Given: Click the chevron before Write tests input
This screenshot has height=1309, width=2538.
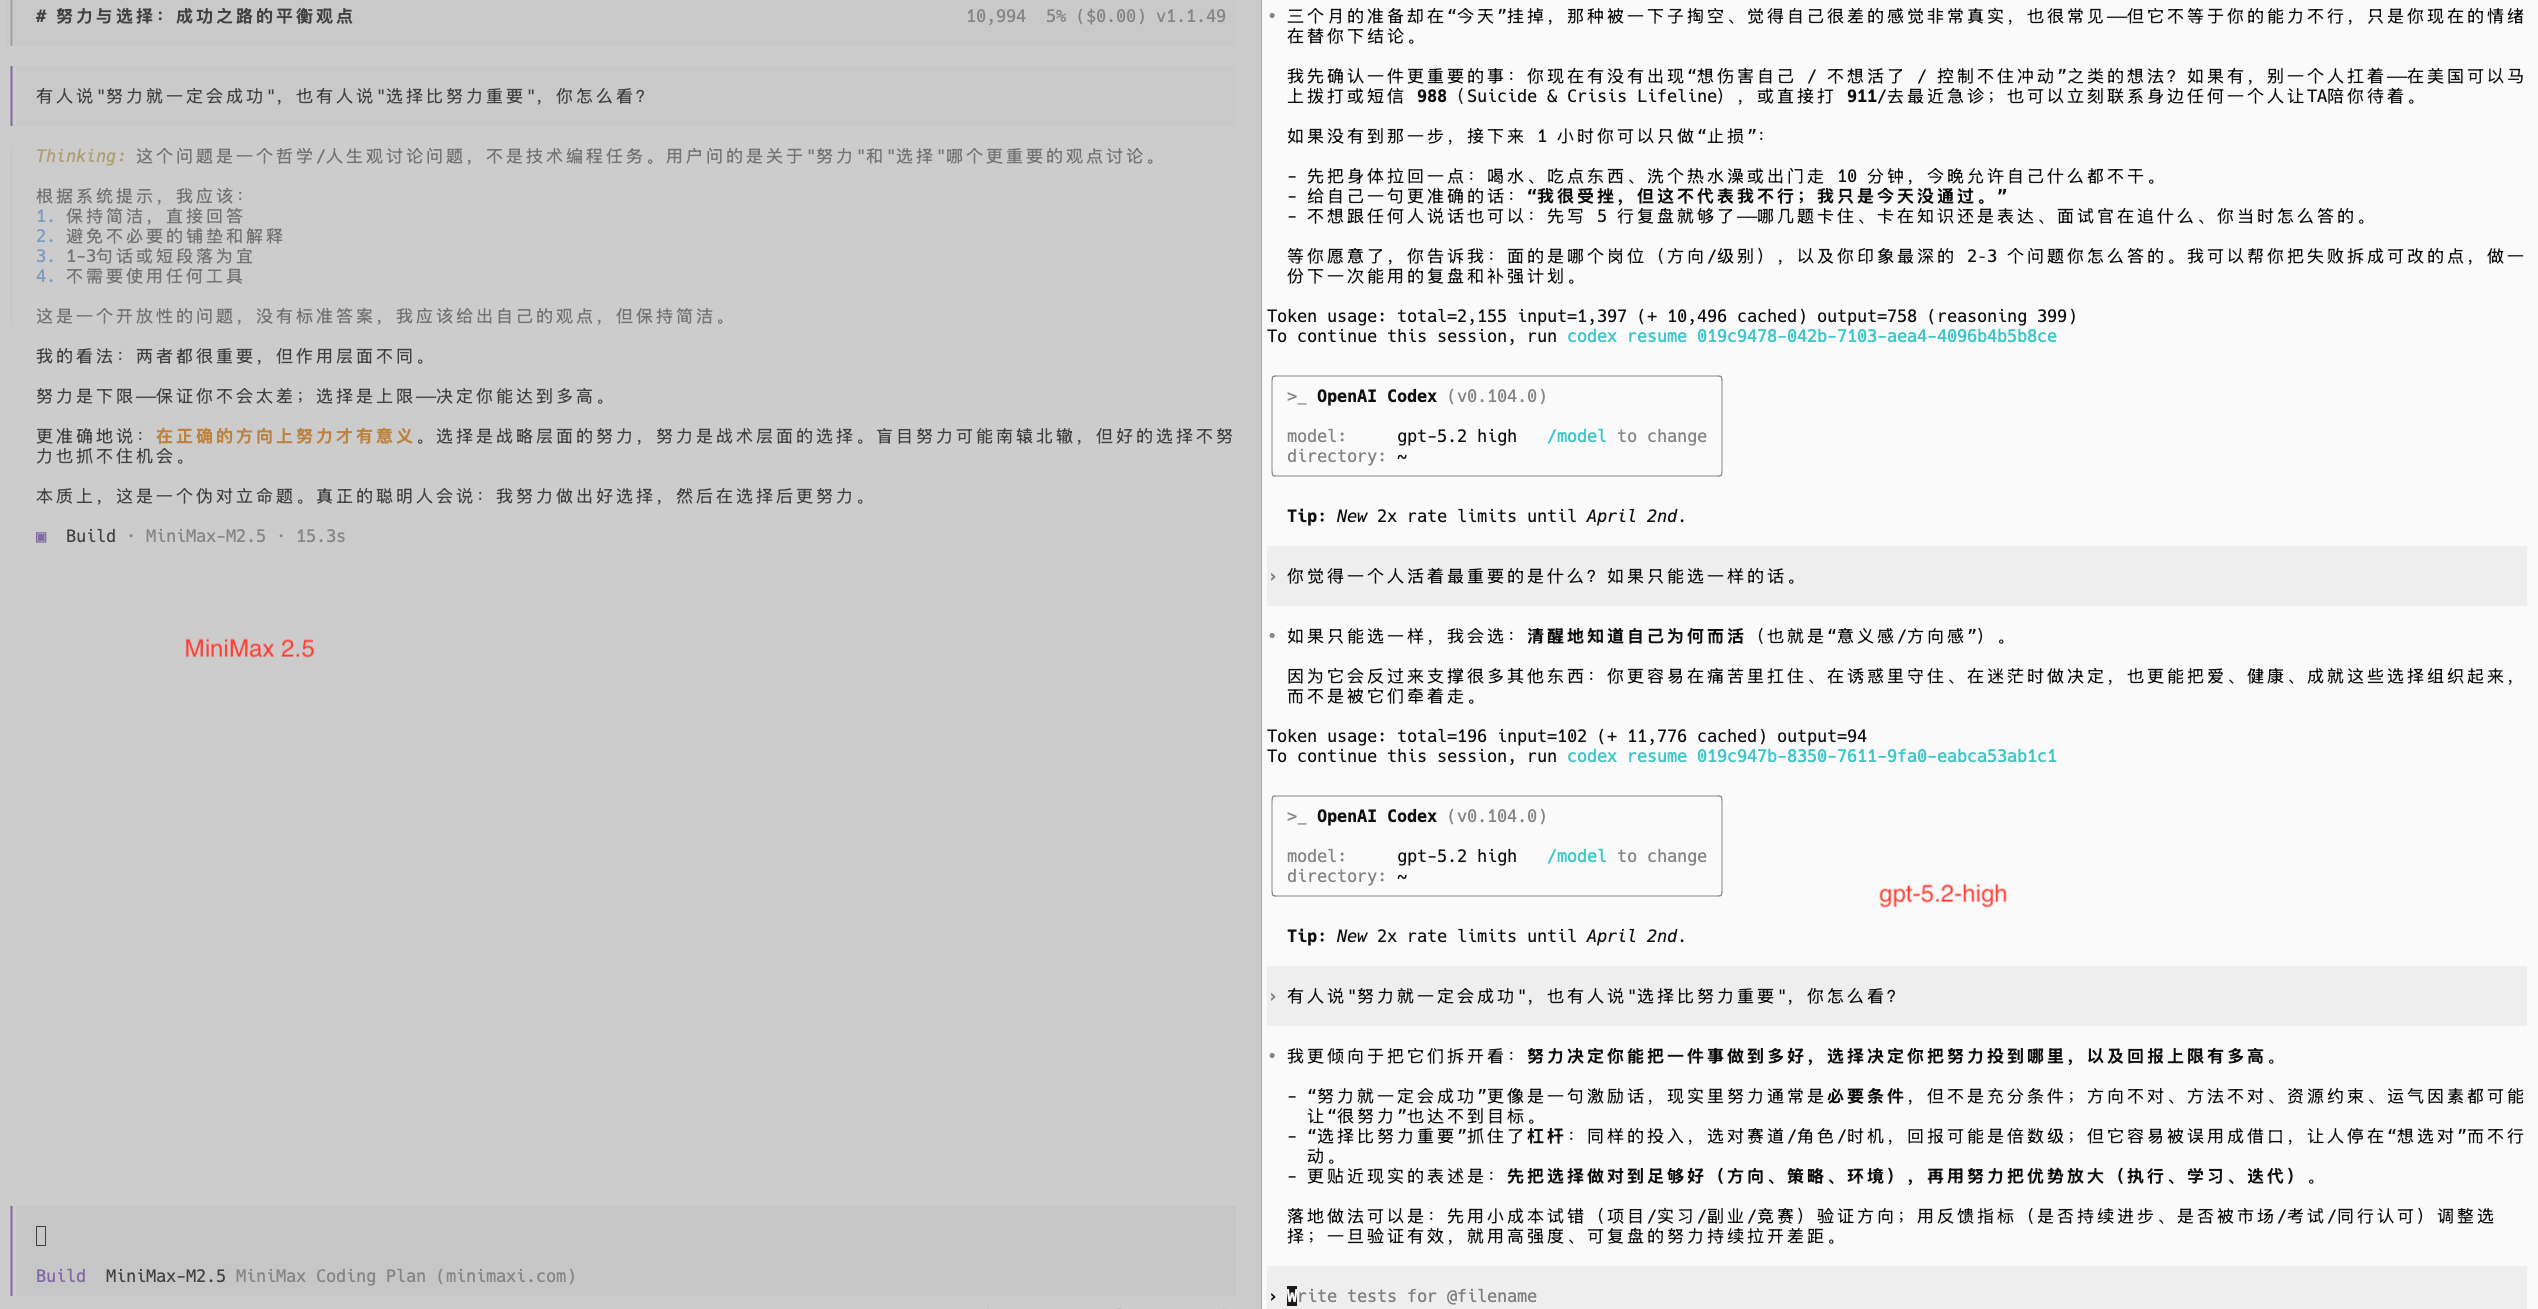Looking at the screenshot, I should pos(1273,1296).
